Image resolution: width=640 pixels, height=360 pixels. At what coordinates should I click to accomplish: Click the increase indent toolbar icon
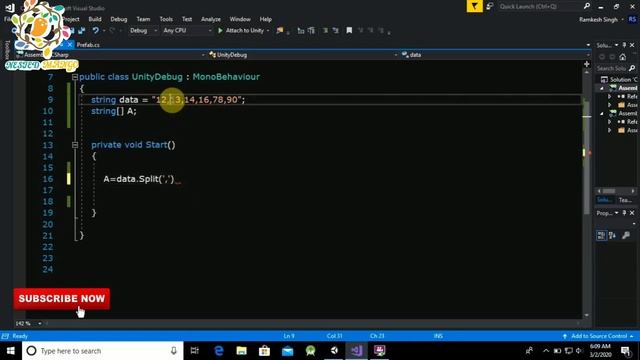311,31
